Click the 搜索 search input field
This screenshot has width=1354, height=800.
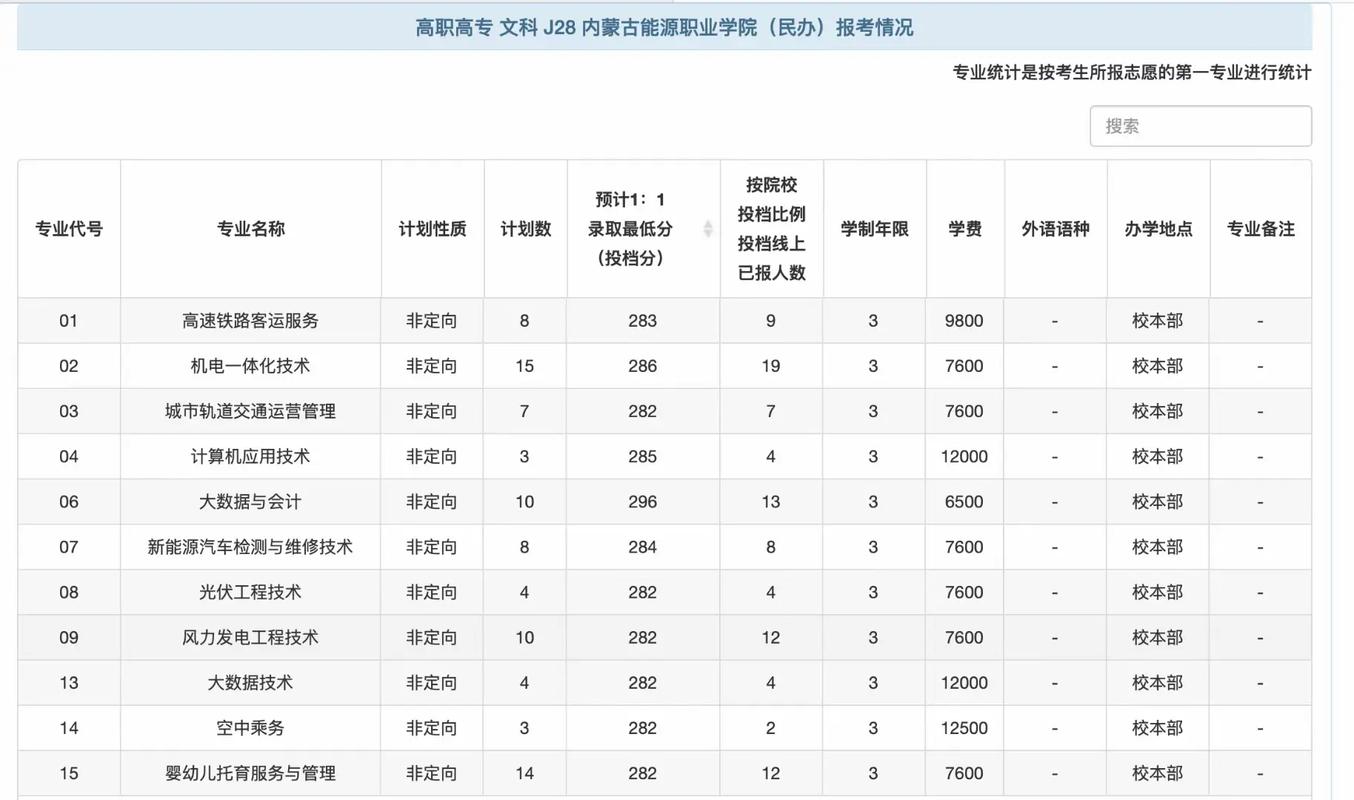tap(1200, 126)
